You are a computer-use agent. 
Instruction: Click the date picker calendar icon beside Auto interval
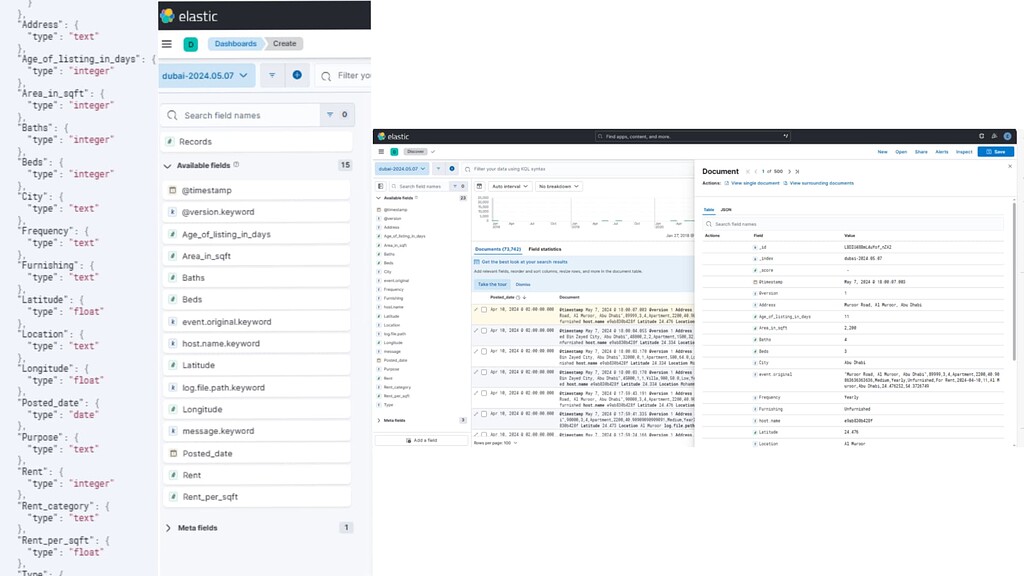479,186
